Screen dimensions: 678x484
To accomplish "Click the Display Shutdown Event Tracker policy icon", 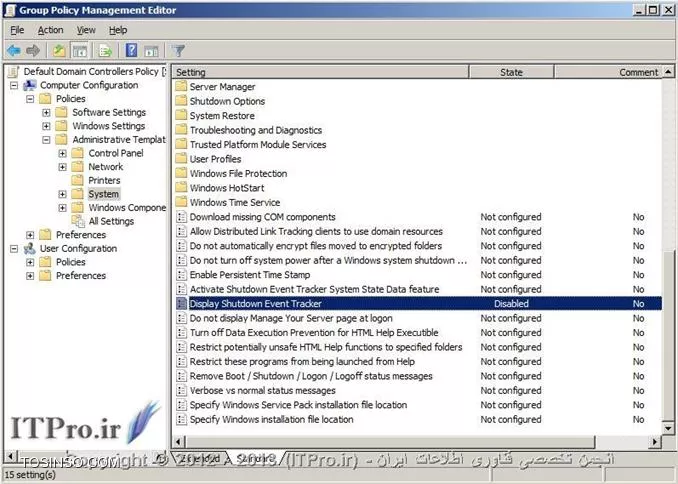I will 182,303.
